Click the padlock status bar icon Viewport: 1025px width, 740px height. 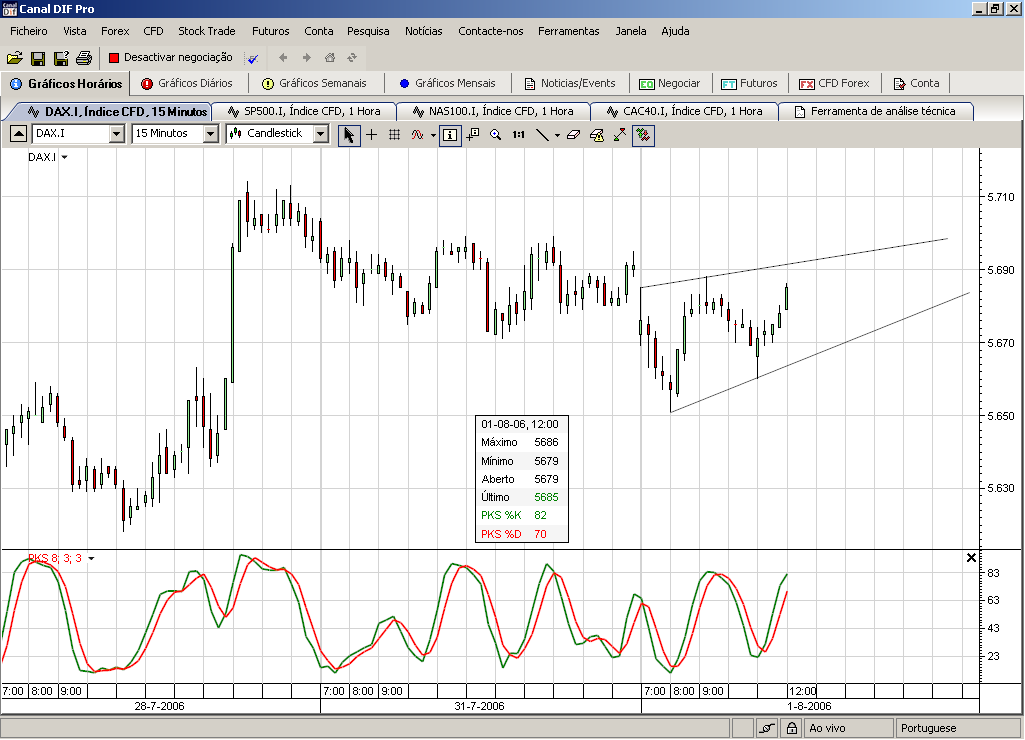(x=791, y=728)
